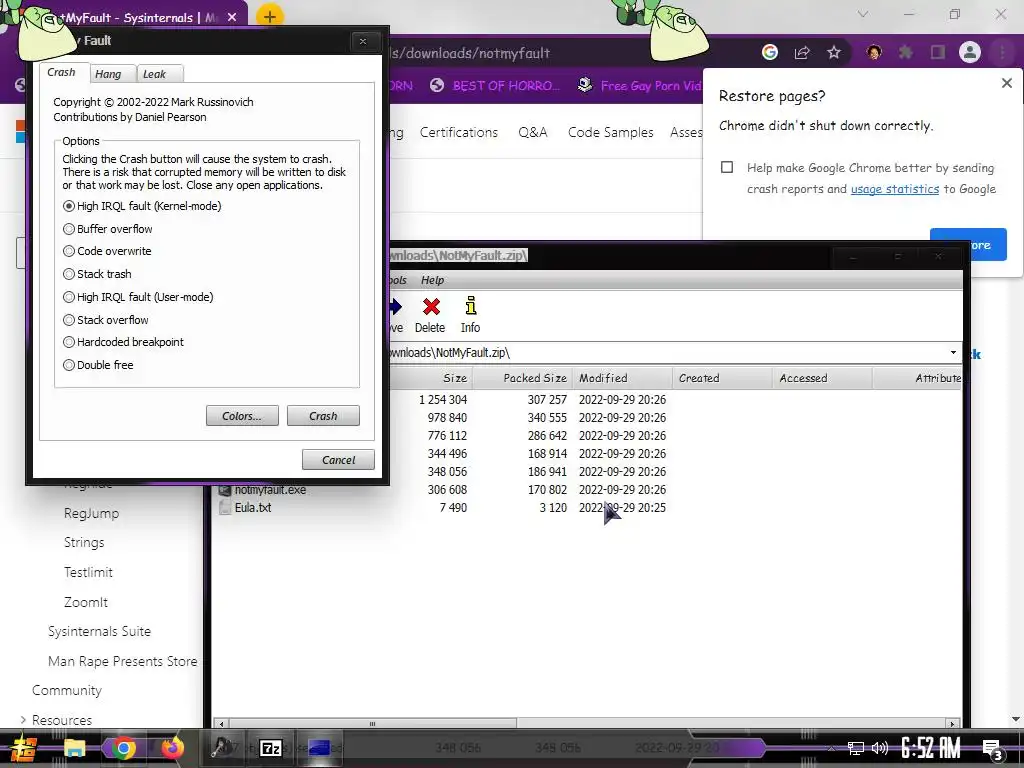Screen dimensions: 1024x768
Task: Open Certifications in the page navigation
Action: [458, 132]
